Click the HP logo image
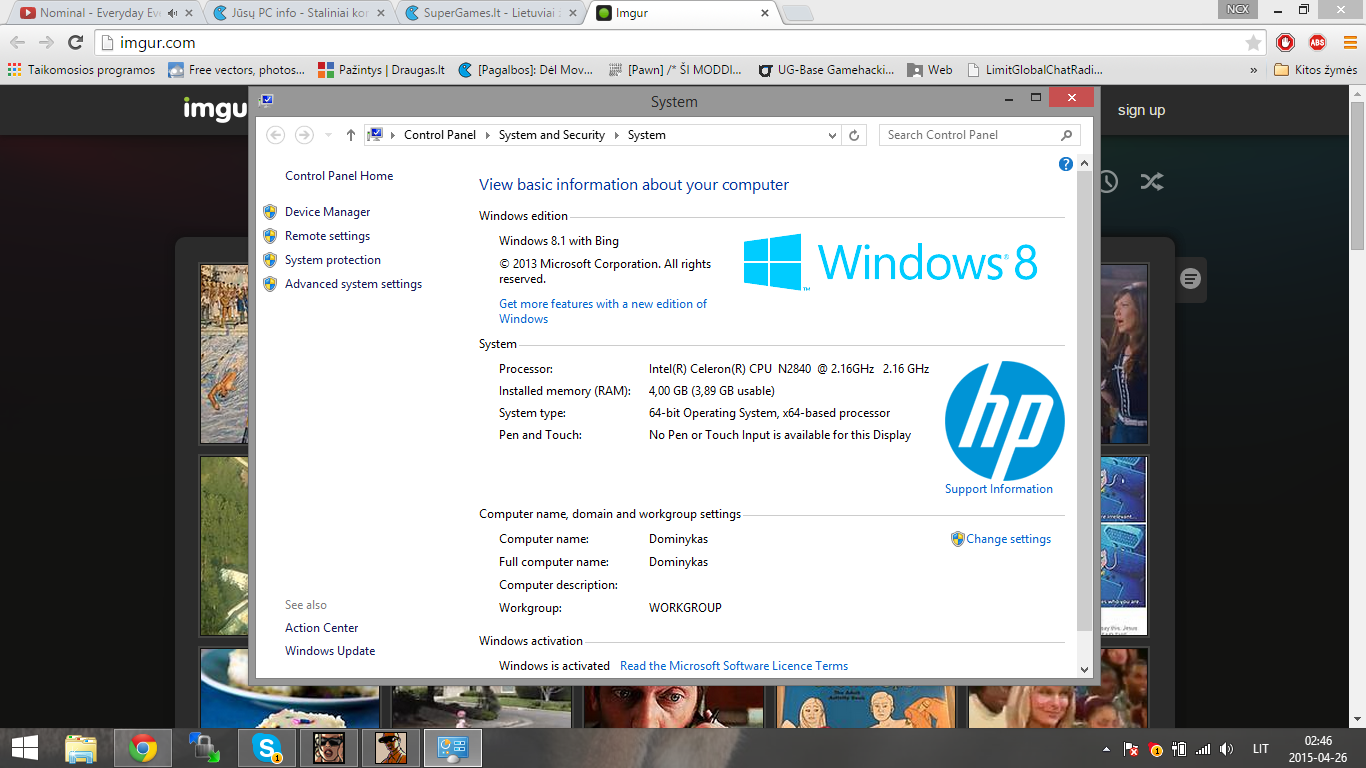This screenshot has height=768, width=1366. click(1004, 421)
